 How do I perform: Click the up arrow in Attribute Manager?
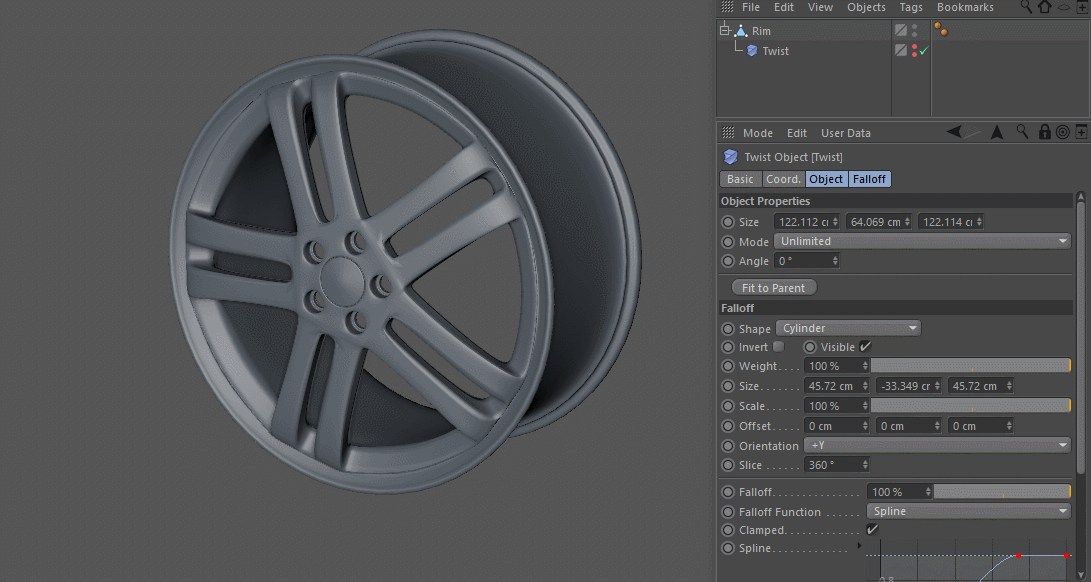(x=997, y=132)
